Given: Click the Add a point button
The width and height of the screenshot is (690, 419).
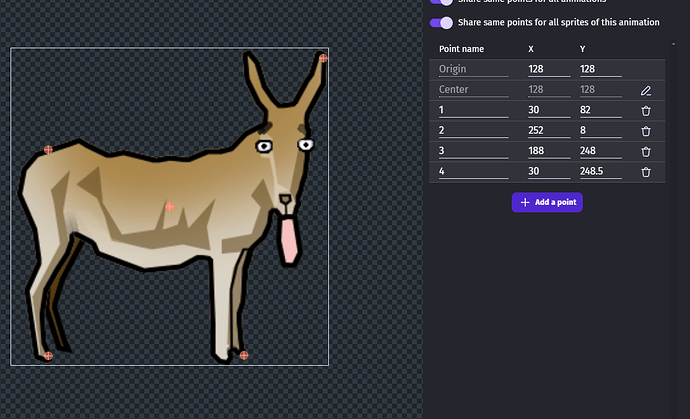Looking at the screenshot, I should coord(547,202).
